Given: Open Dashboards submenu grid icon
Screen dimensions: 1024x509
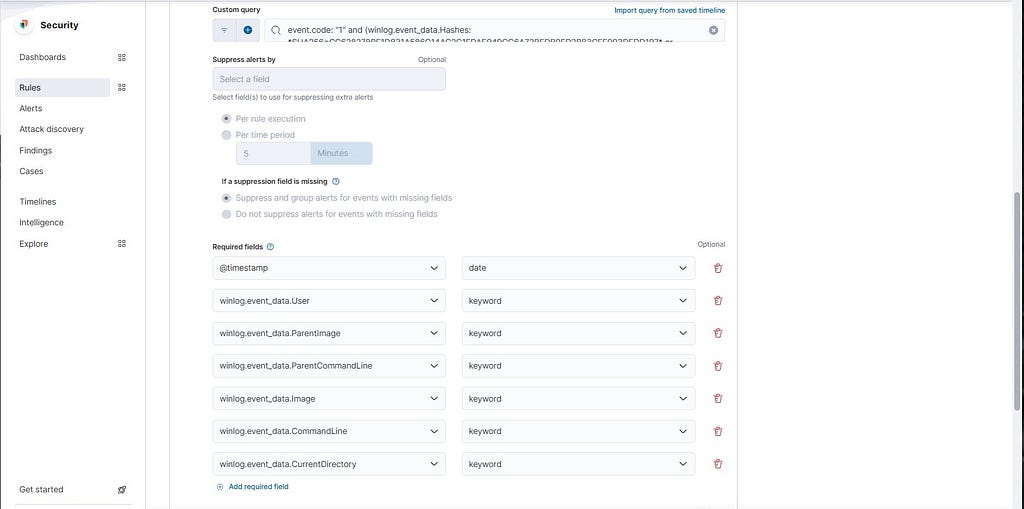Looking at the screenshot, I should click(121, 57).
